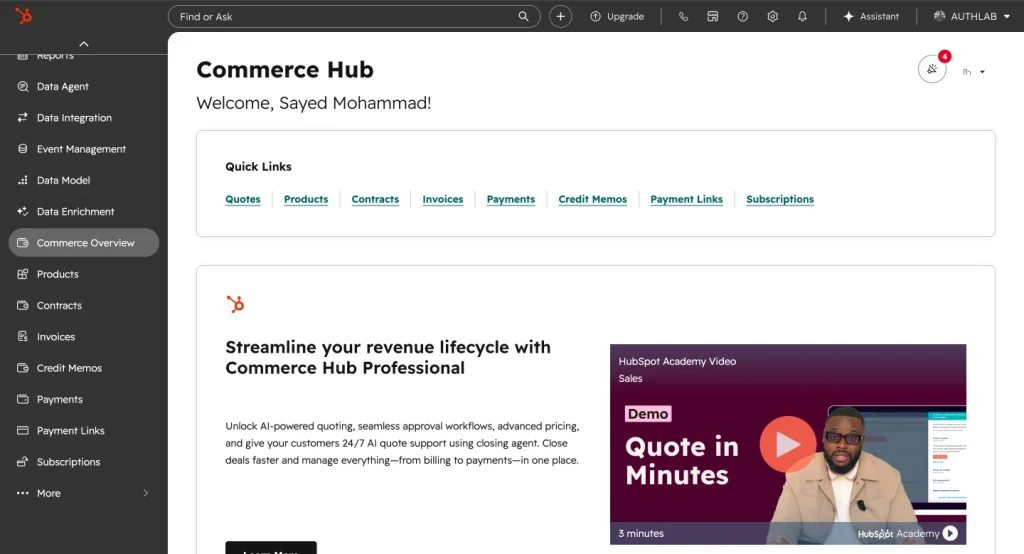Click the HubSpot sprocket logo

24,16
